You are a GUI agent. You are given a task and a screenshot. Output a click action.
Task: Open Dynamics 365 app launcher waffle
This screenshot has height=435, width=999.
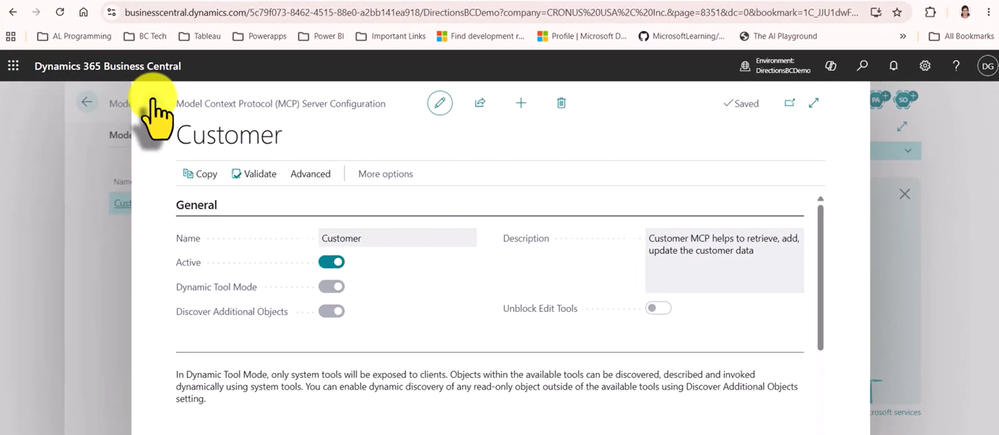(x=13, y=66)
